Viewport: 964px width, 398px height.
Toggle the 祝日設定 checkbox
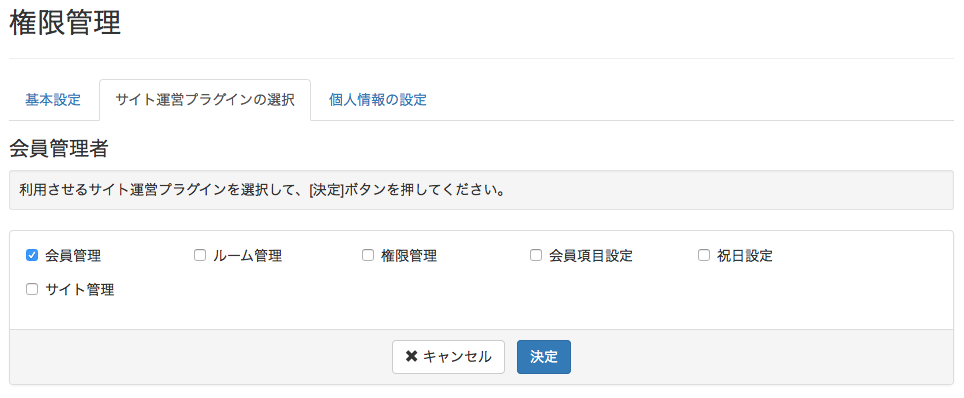(x=704, y=255)
